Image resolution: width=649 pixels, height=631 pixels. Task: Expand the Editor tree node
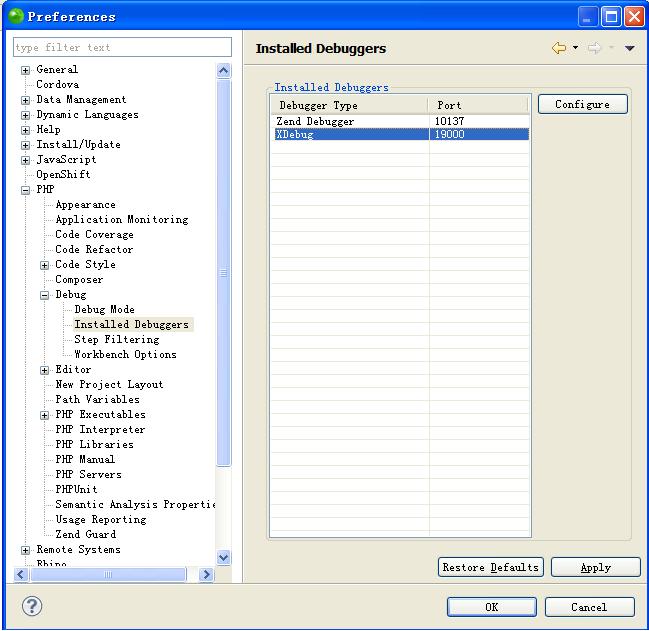pos(44,370)
